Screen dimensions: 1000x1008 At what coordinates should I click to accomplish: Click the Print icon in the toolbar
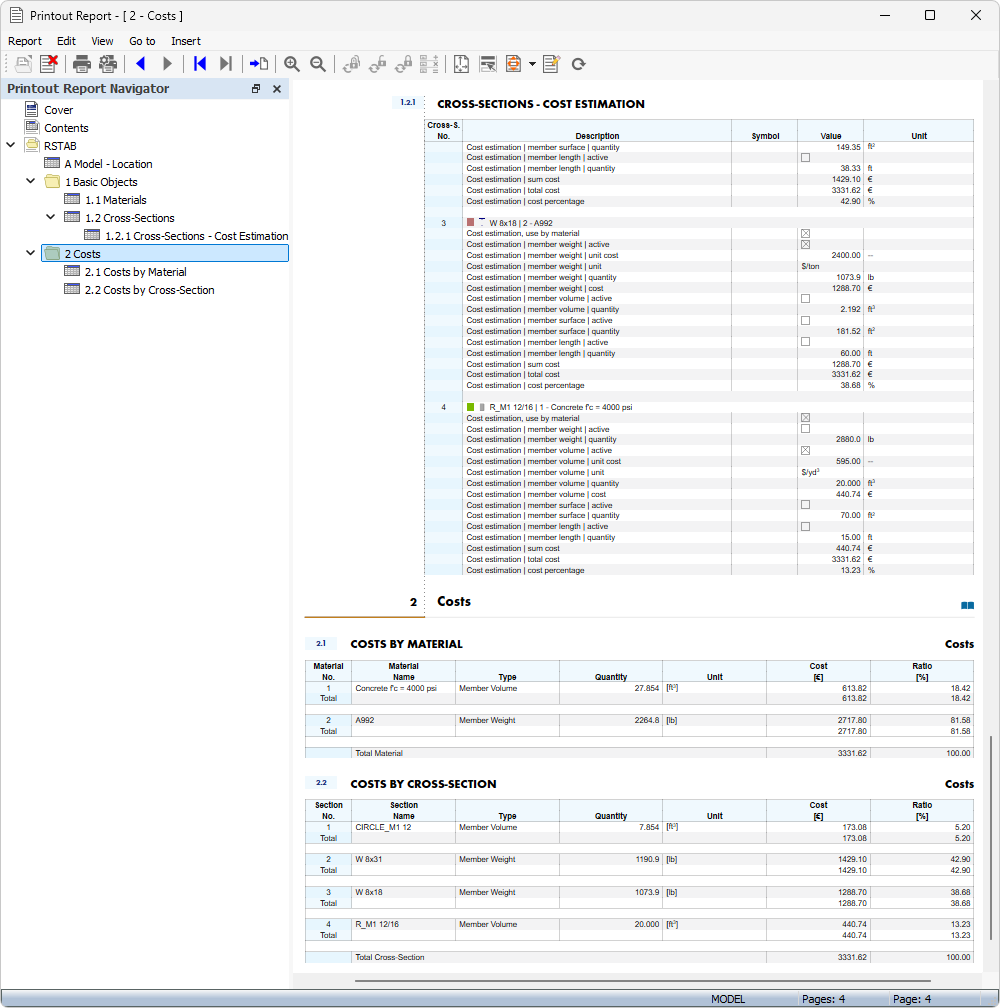point(80,63)
